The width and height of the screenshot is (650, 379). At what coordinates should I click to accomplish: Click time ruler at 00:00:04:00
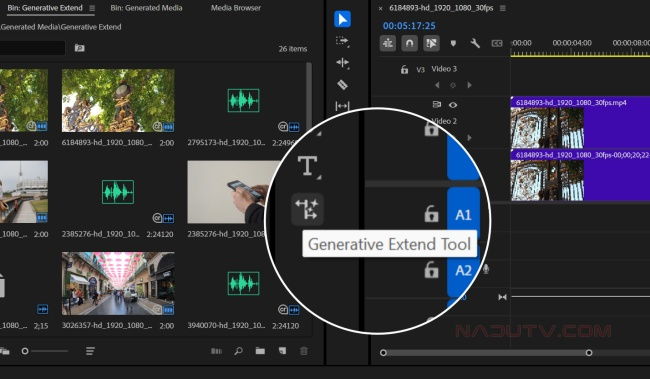pyautogui.click(x=572, y=43)
